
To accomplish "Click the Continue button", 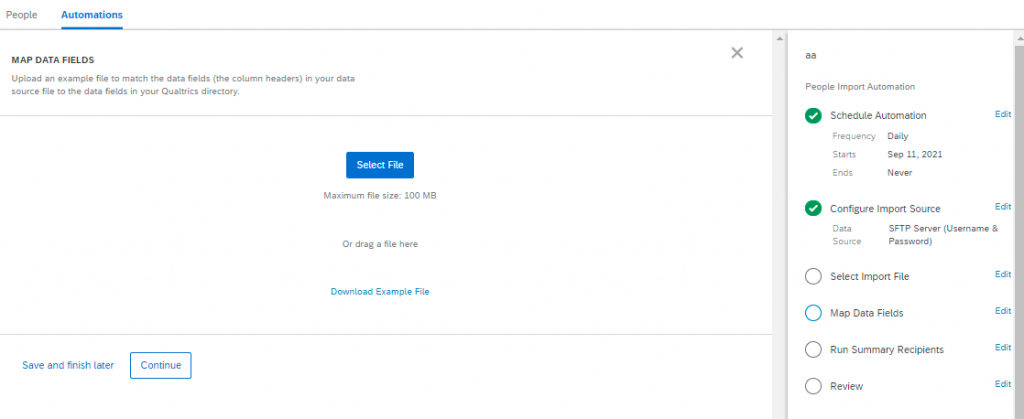I will point(161,365).
